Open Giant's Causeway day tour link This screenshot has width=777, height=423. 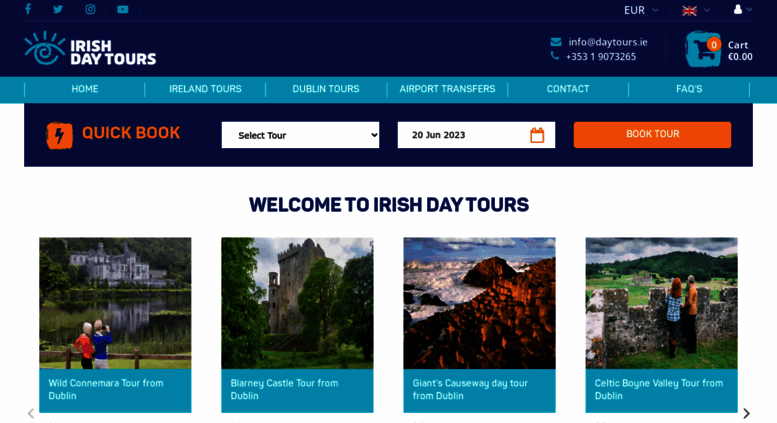[470, 389]
